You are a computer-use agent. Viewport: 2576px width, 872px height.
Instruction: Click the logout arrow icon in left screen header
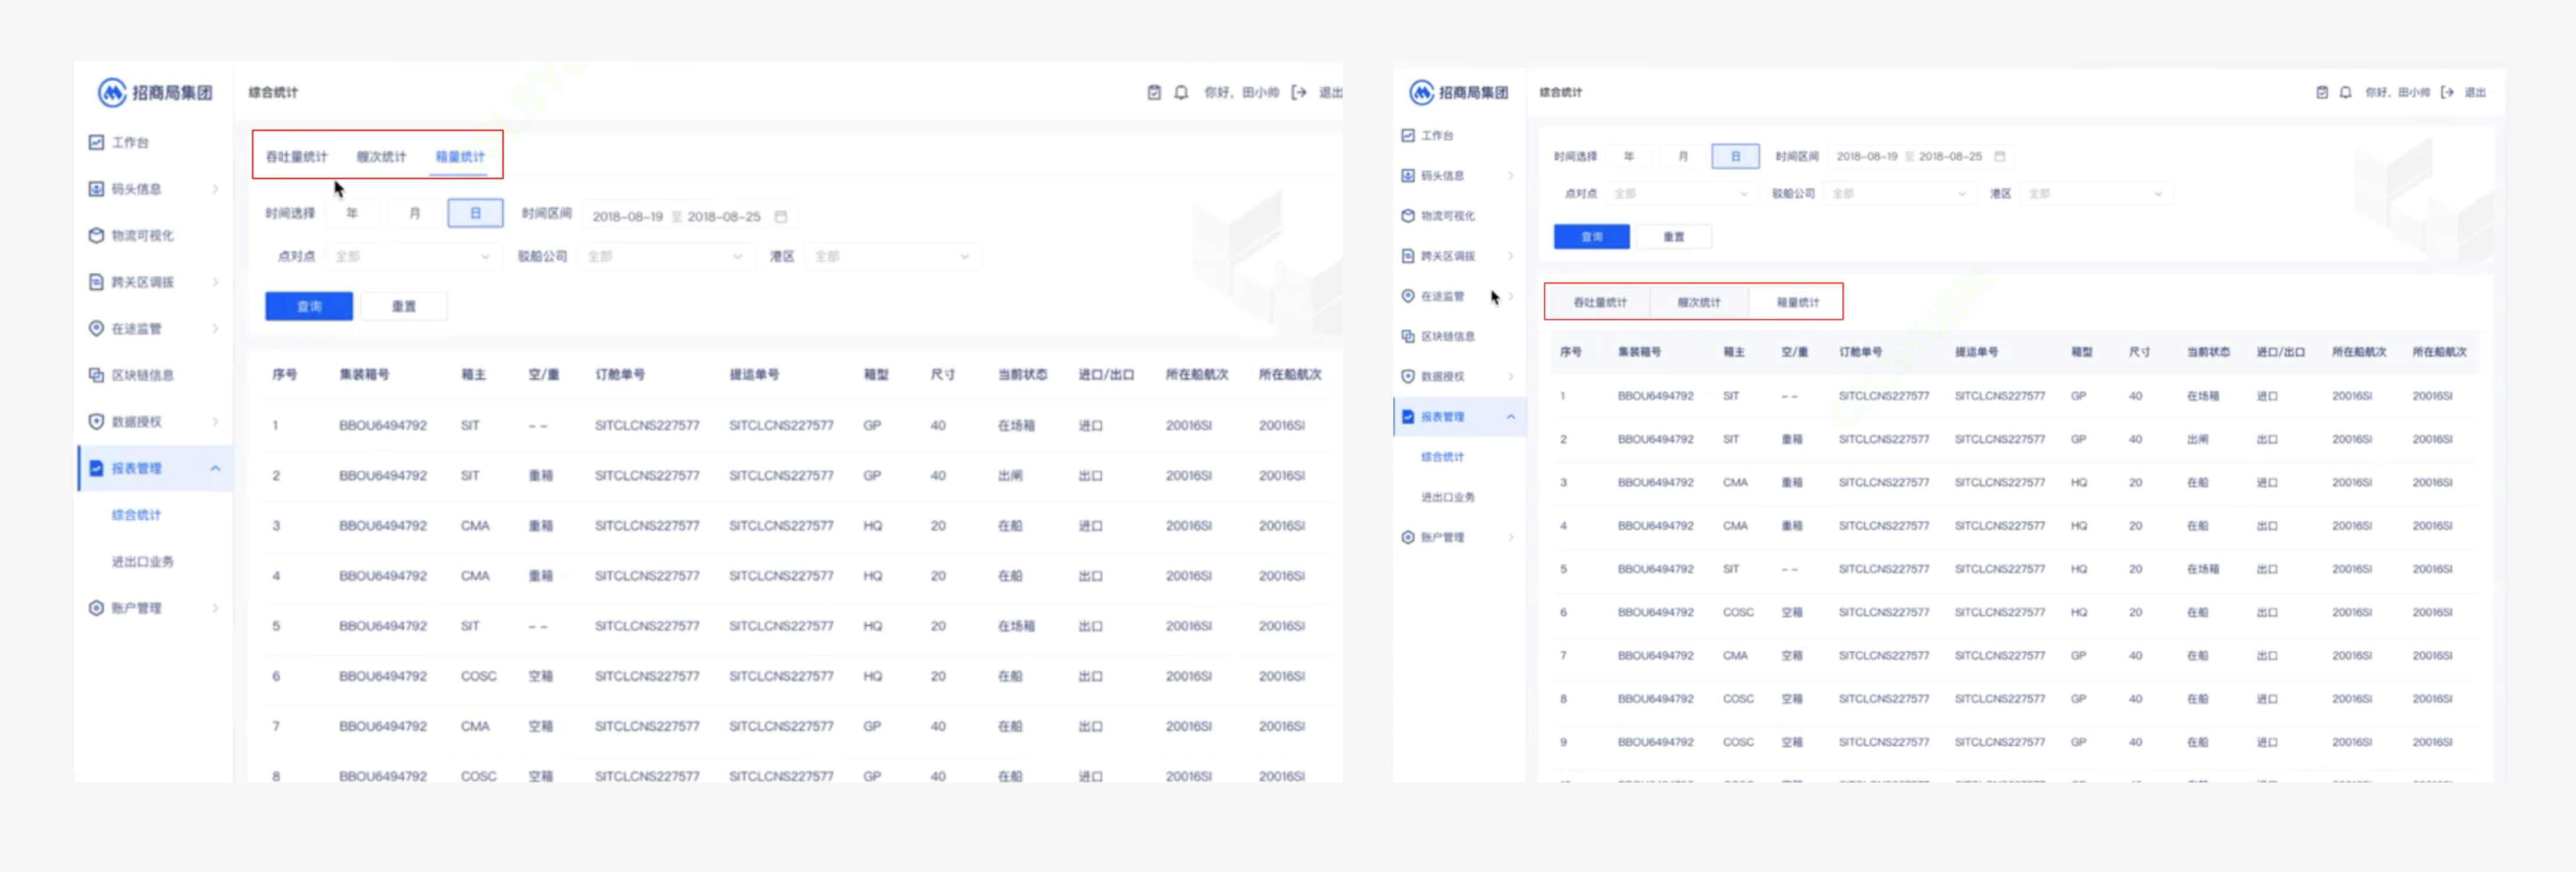coord(1298,92)
